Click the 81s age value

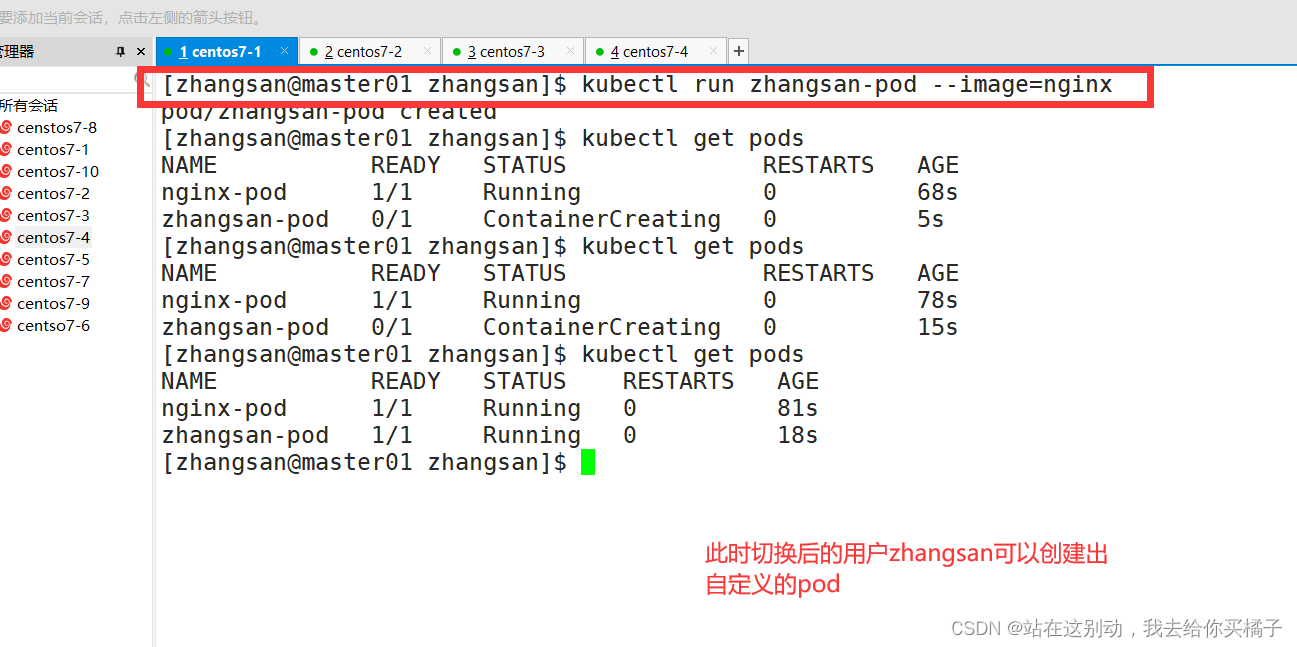(x=798, y=408)
